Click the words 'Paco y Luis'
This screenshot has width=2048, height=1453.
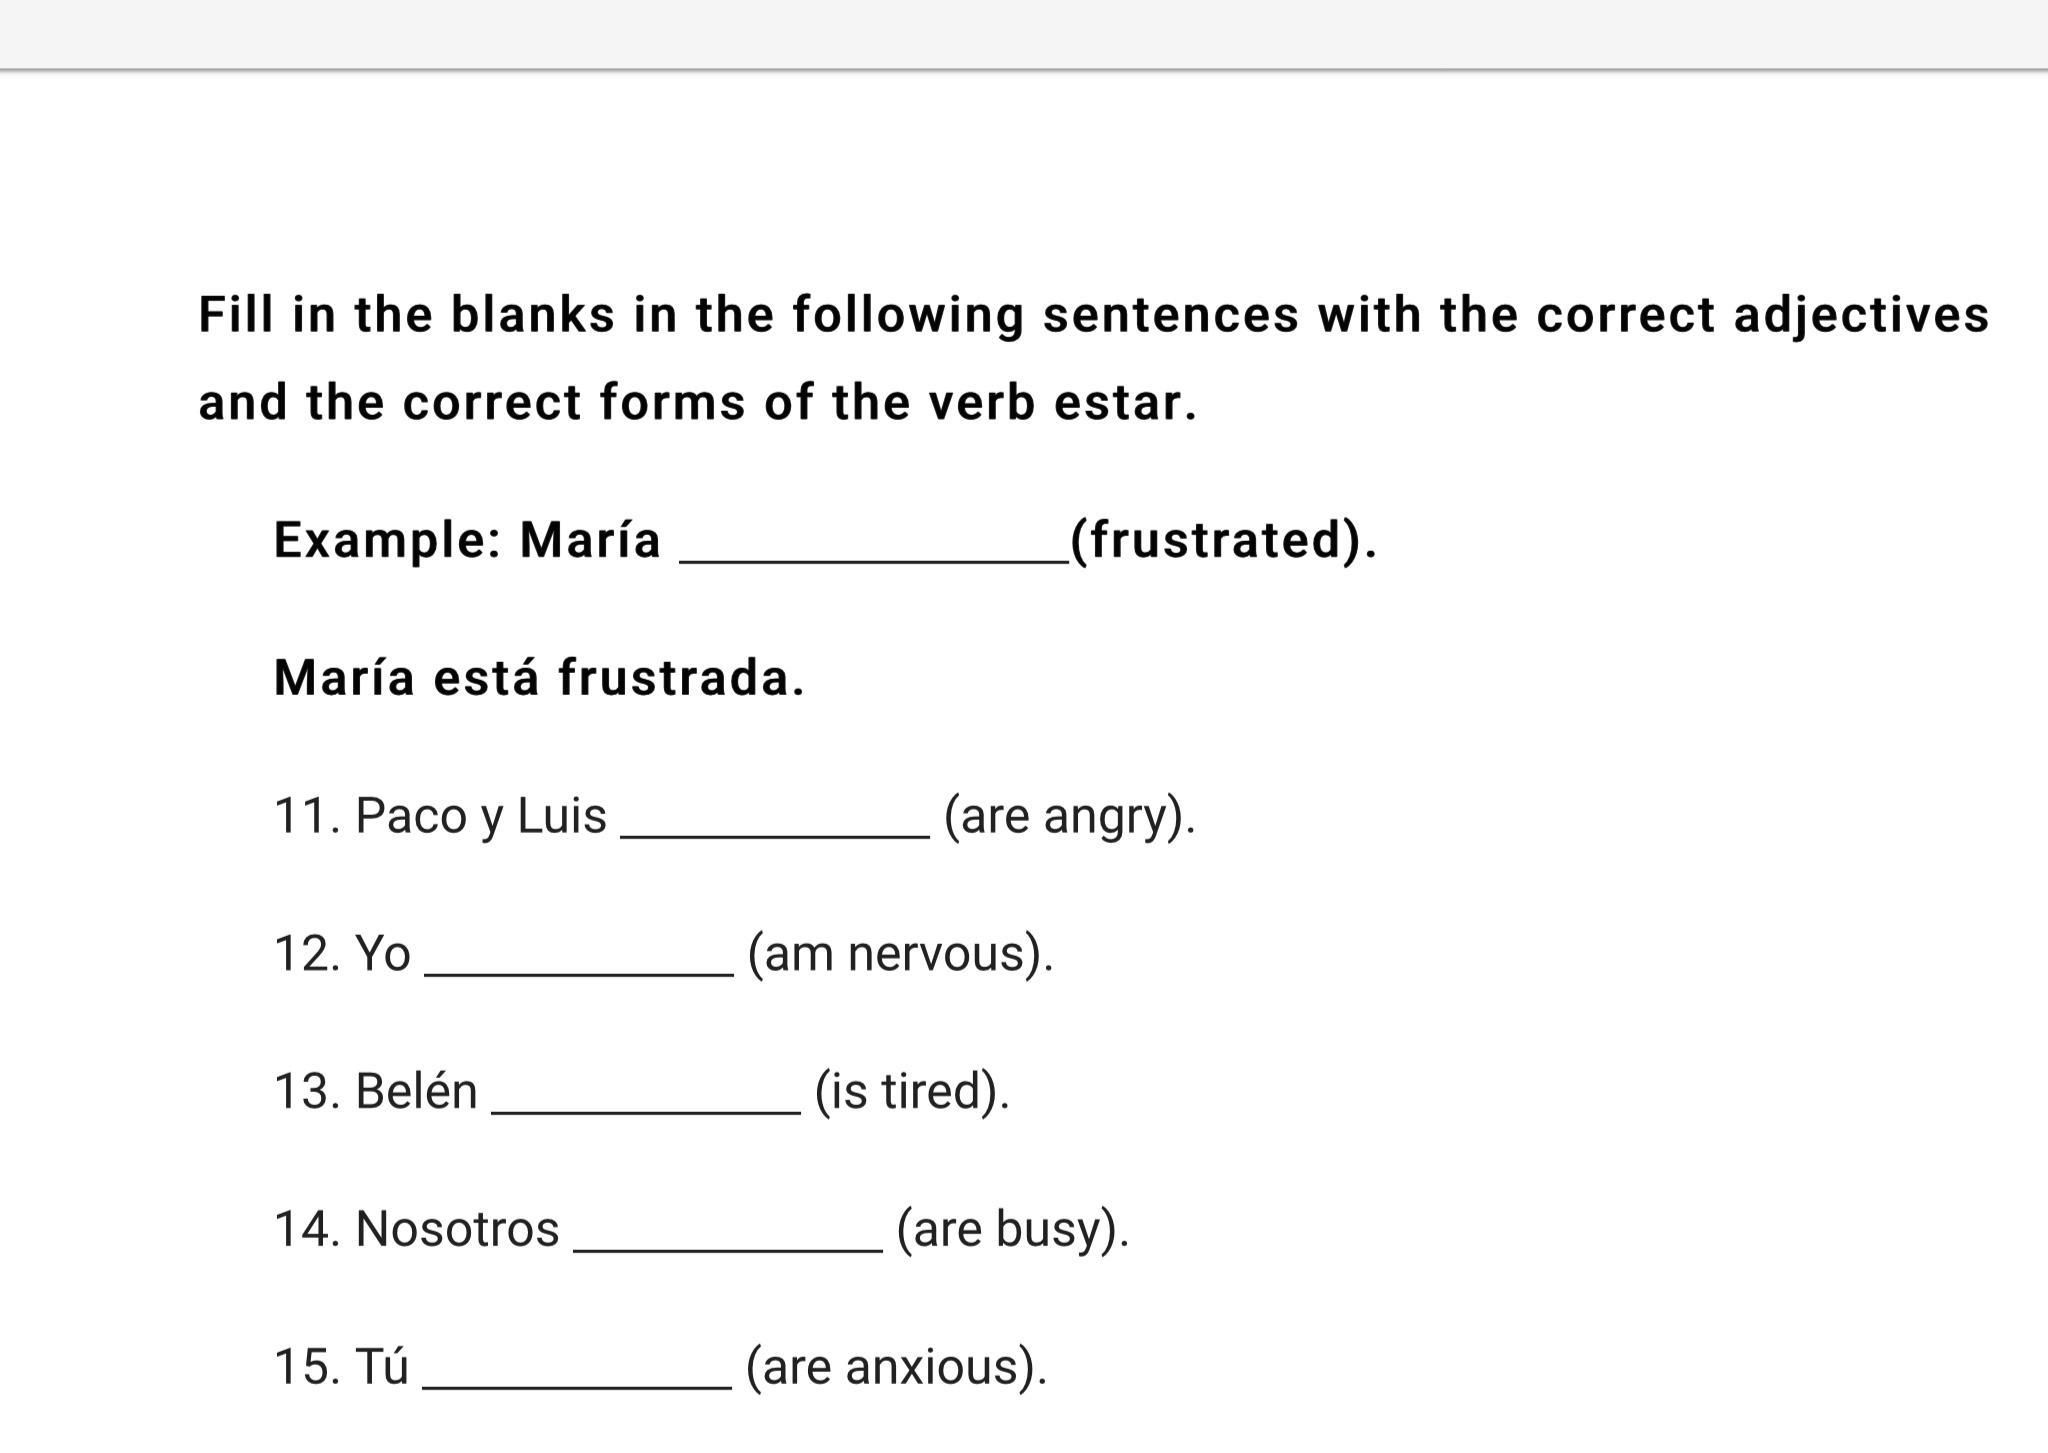[481, 815]
